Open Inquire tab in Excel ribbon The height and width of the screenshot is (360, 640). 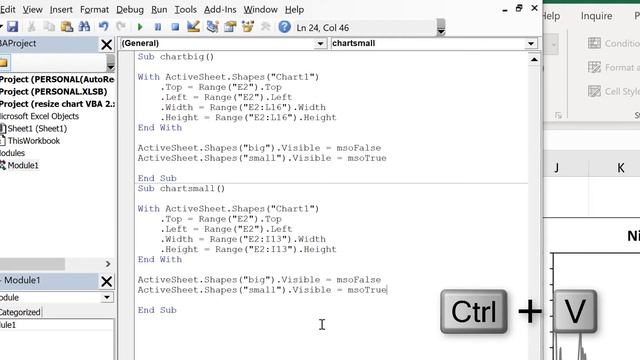(x=596, y=16)
